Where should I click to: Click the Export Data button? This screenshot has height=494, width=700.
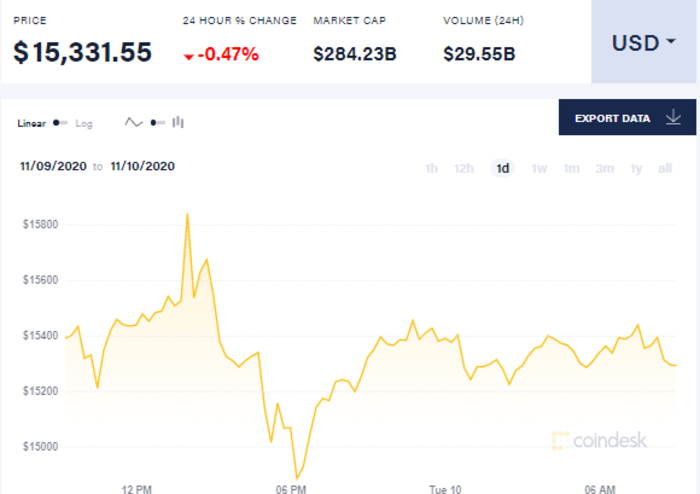click(627, 118)
